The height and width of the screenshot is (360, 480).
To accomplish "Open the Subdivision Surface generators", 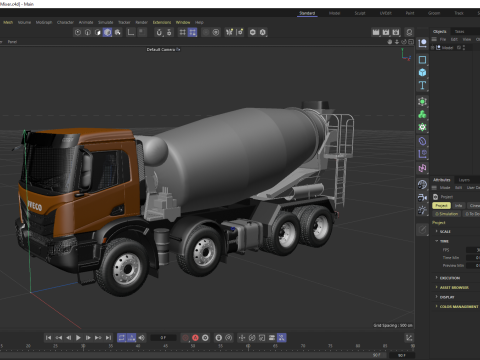I will (422, 101).
